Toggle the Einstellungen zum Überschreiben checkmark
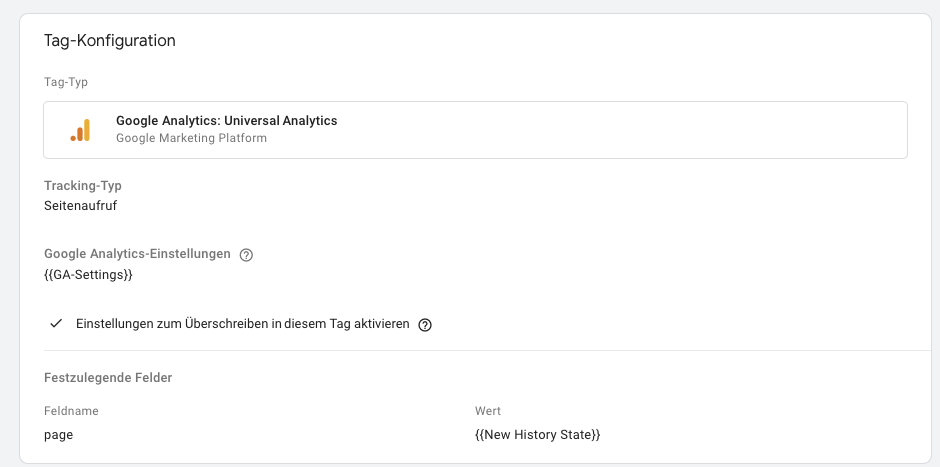 (x=56, y=324)
